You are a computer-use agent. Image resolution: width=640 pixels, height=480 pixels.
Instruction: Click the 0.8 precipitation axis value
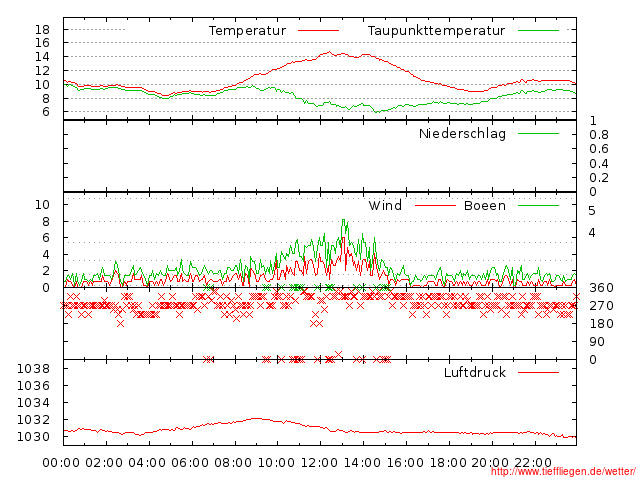tap(599, 135)
